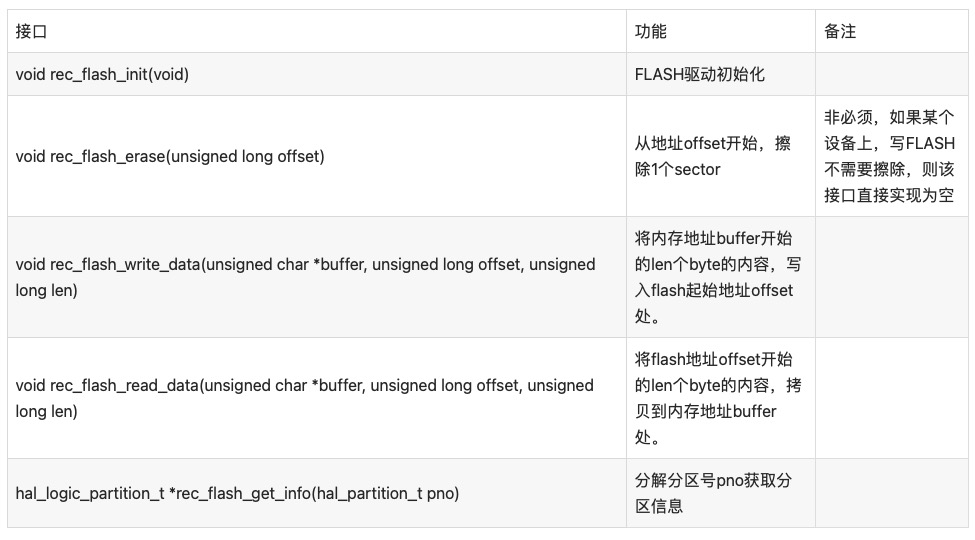Click the 从地址offset开始擦除1个sector description cell
Screen dimensions: 975x540
pos(721,156)
